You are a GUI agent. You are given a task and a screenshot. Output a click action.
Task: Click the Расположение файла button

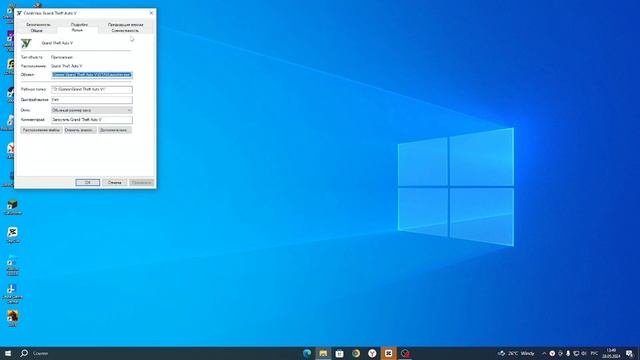pyautogui.click(x=41, y=130)
